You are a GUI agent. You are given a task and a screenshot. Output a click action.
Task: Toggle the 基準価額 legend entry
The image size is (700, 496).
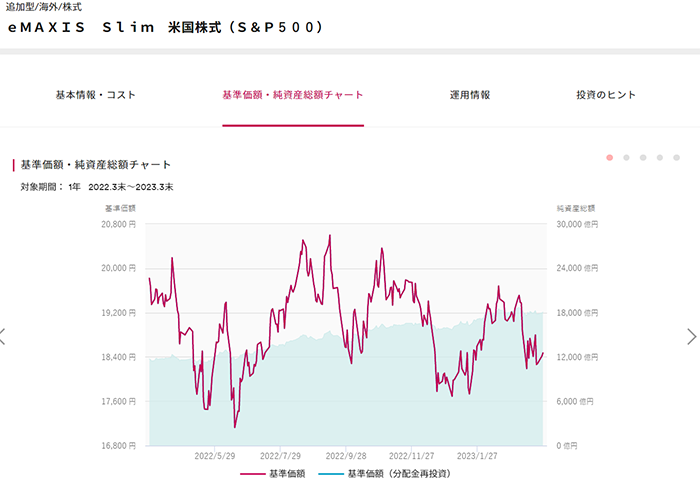(273, 474)
